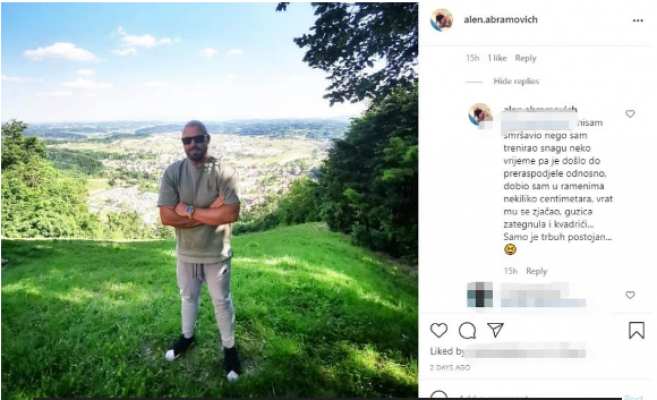Save post with bookmark icon

tap(636, 330)
